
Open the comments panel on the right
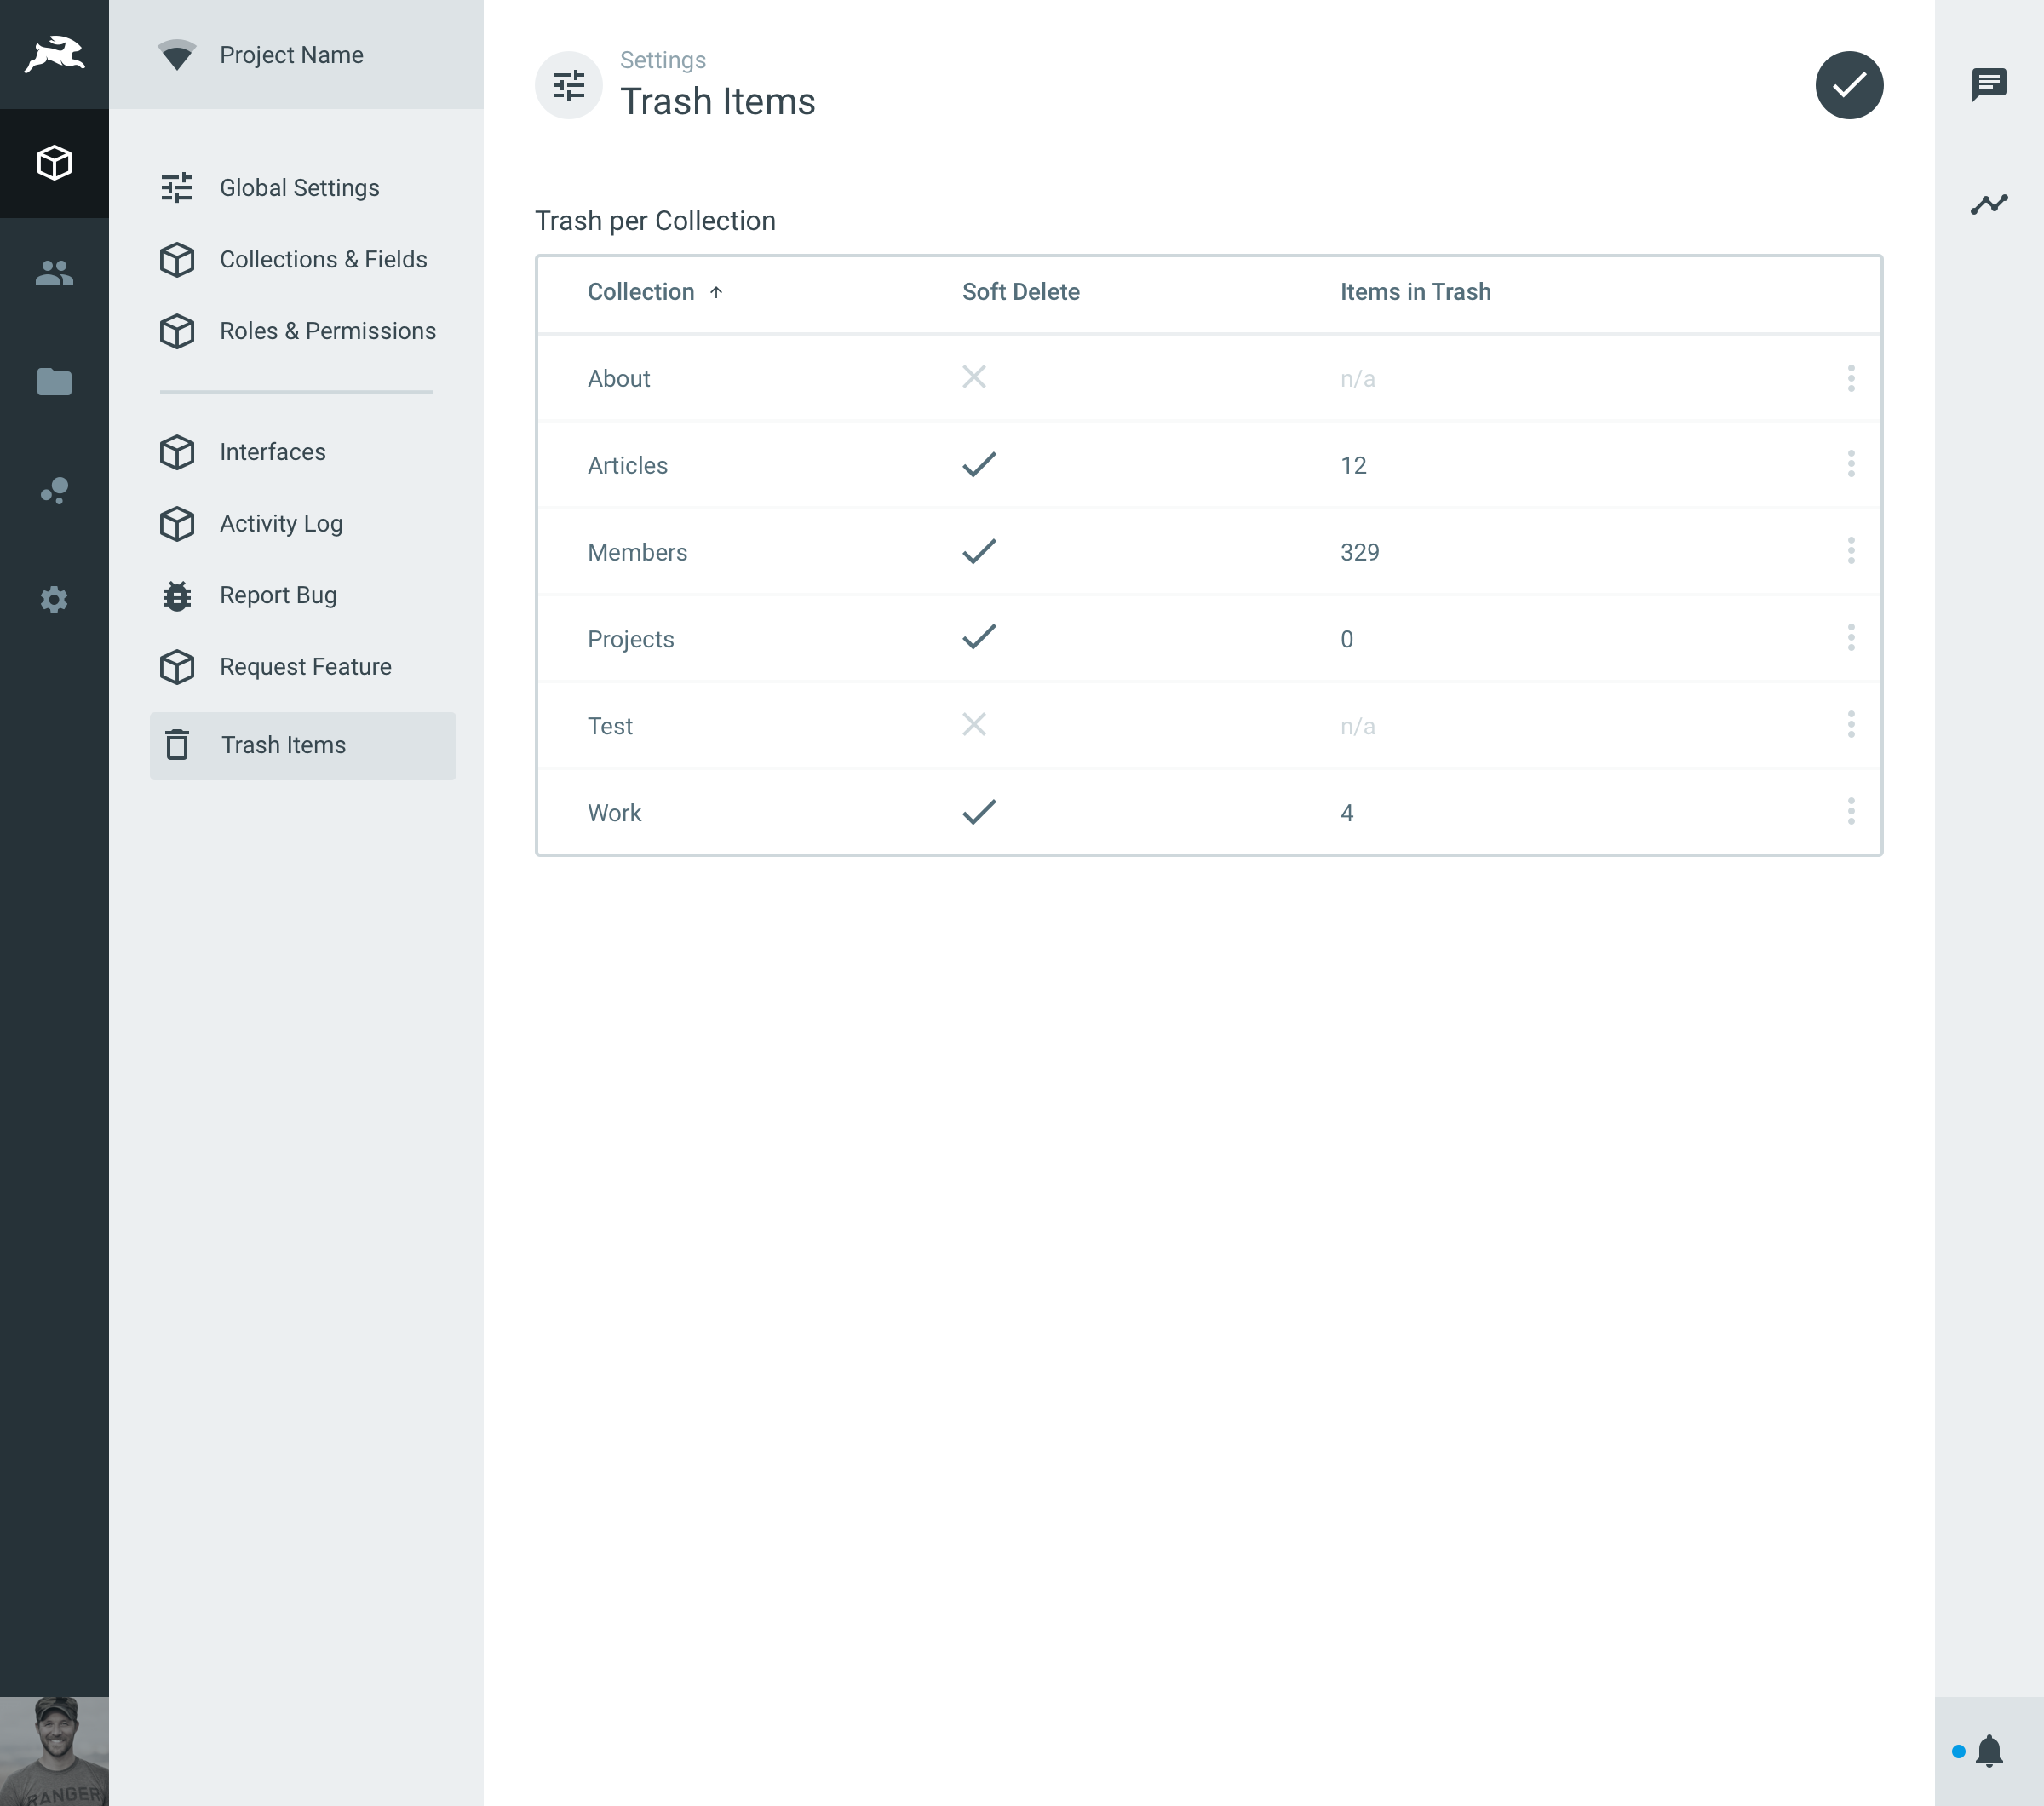[x=1990, y=84]
